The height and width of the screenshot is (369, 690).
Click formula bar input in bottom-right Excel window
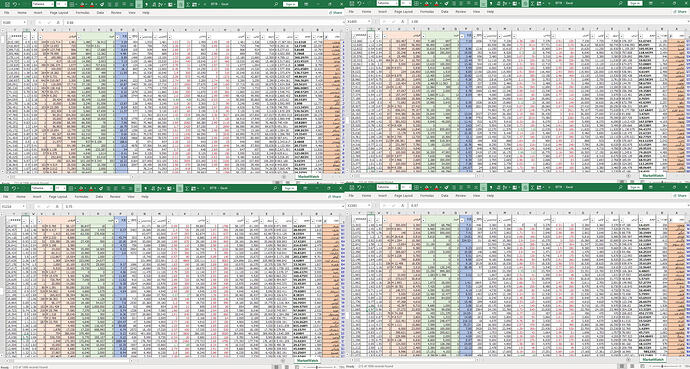pos(548,205)
